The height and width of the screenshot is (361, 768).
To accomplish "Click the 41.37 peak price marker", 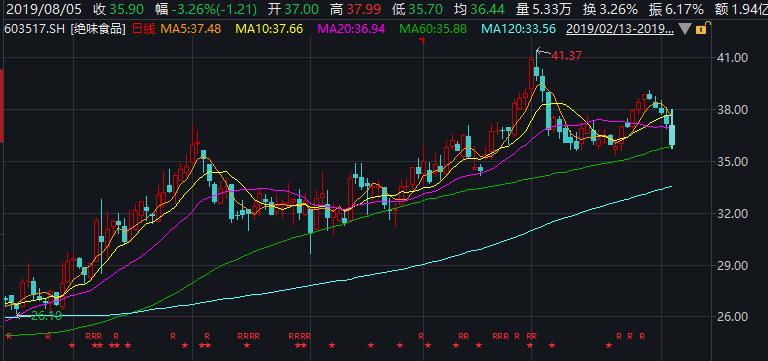I will [566, 56].
